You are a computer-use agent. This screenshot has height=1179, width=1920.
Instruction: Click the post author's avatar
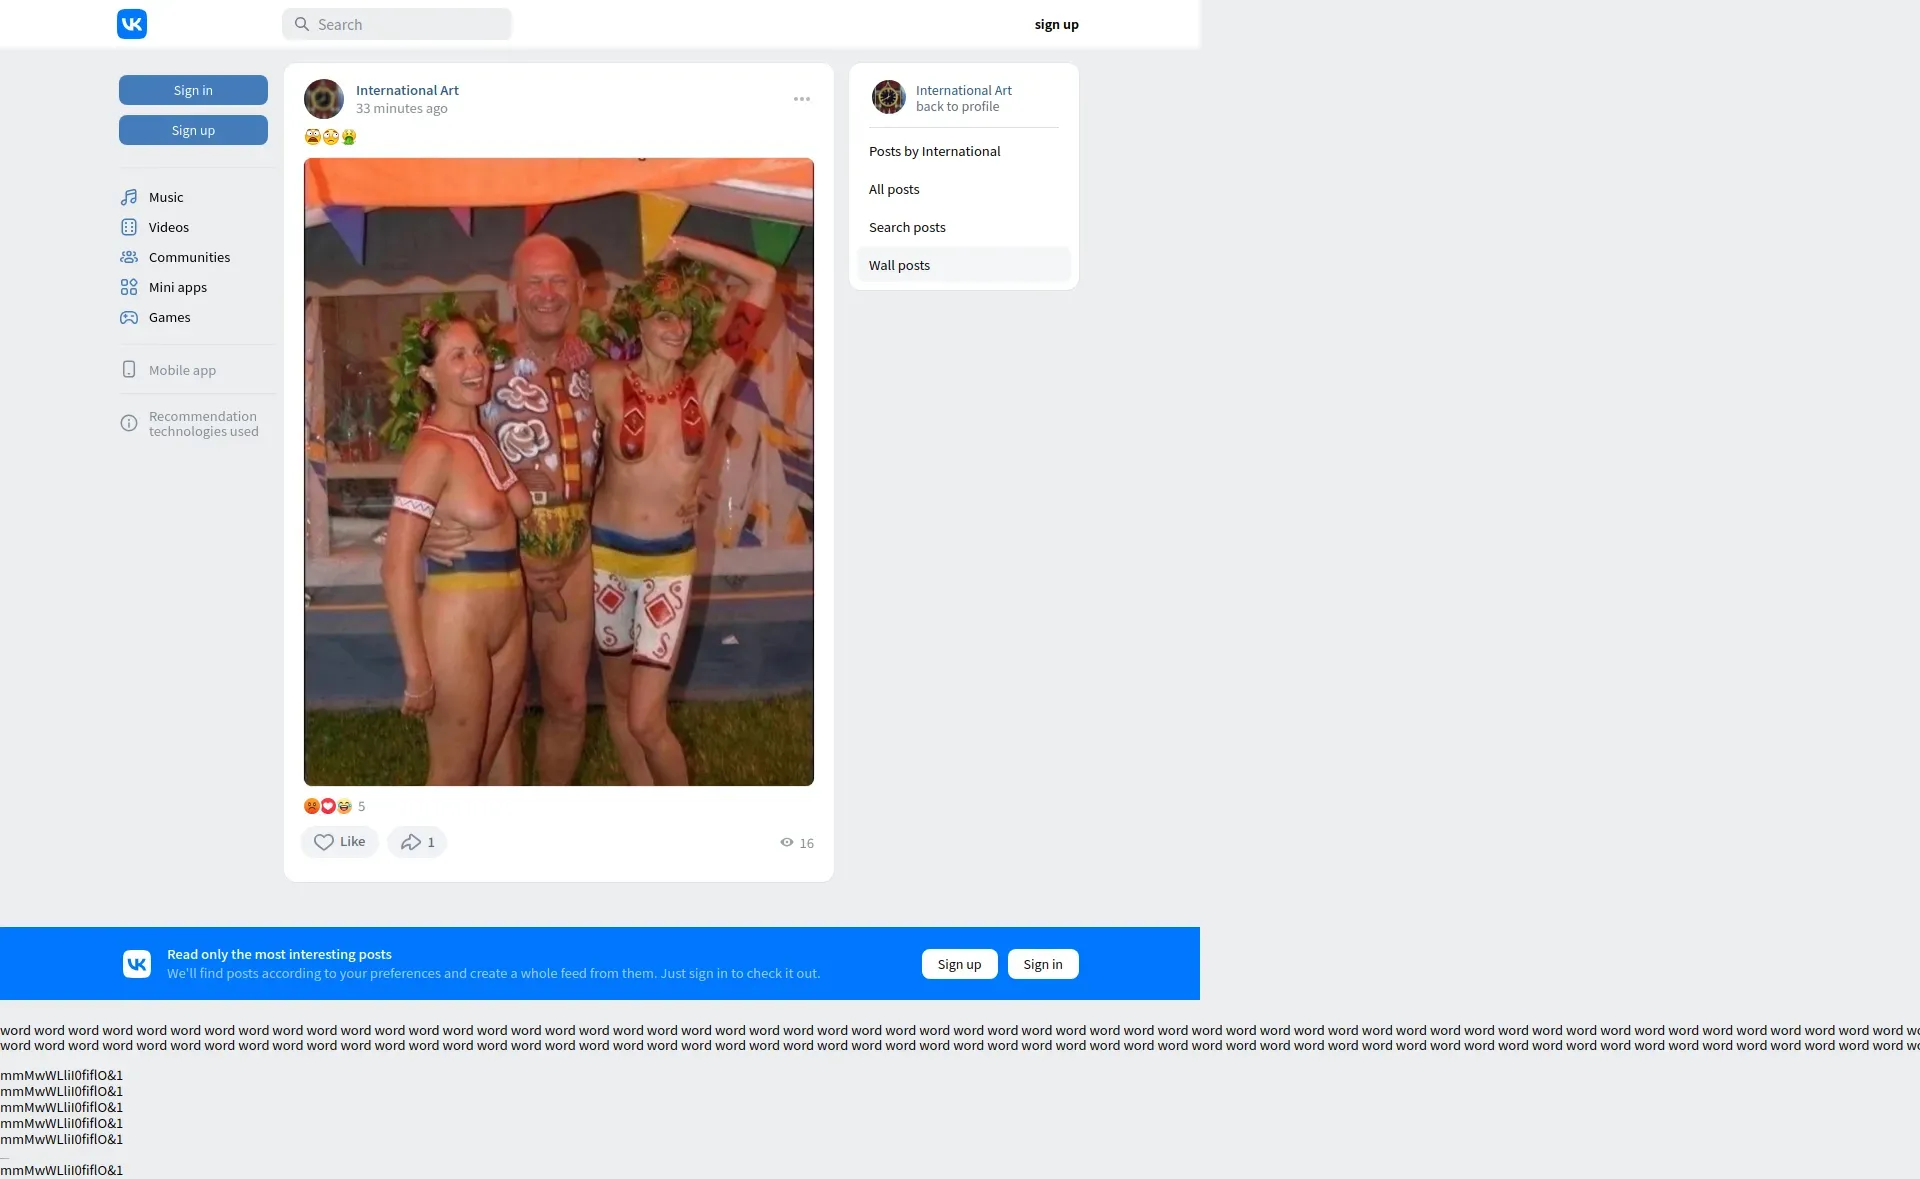324,99
